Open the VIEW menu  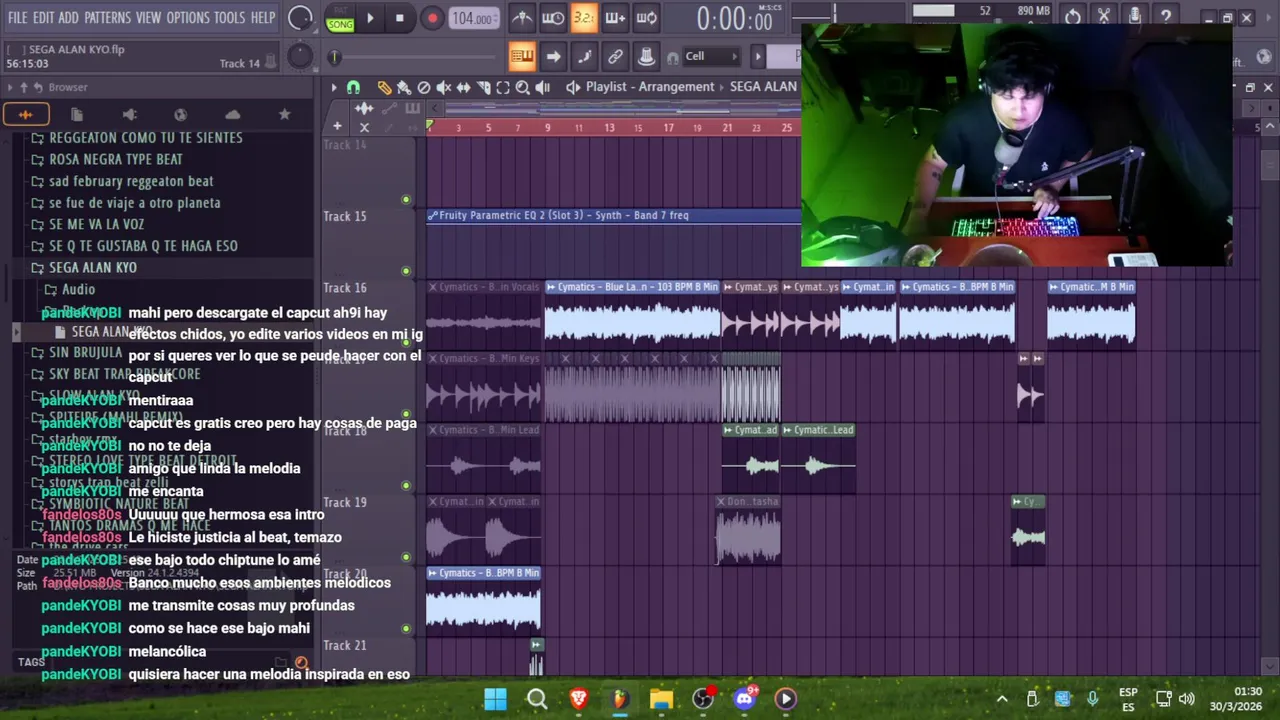click(148, 18)
